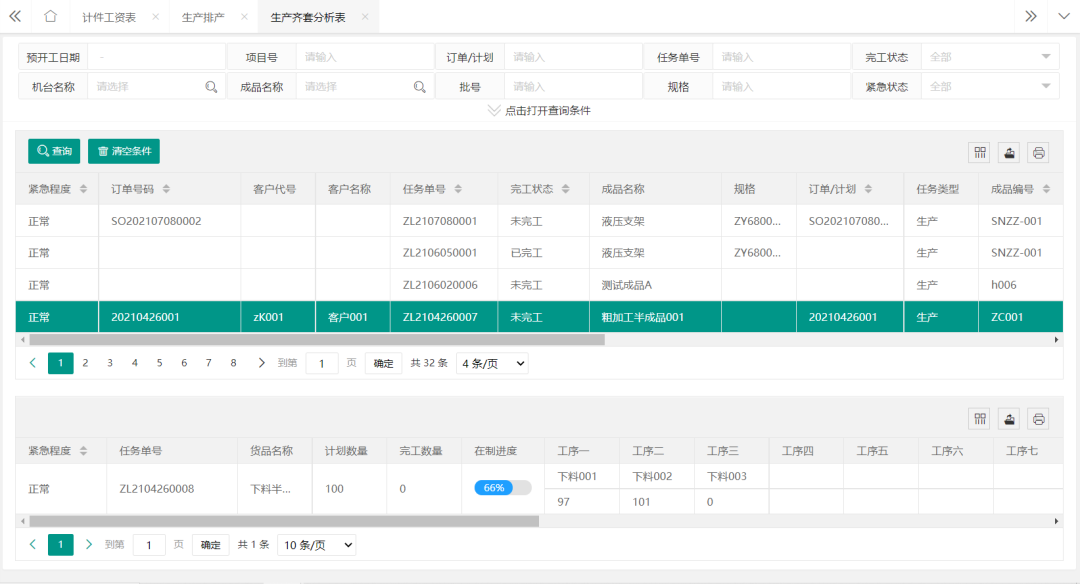The image size is (1080, 584).
Task: Click the upper table print icon
Action: click(1038, 152)
